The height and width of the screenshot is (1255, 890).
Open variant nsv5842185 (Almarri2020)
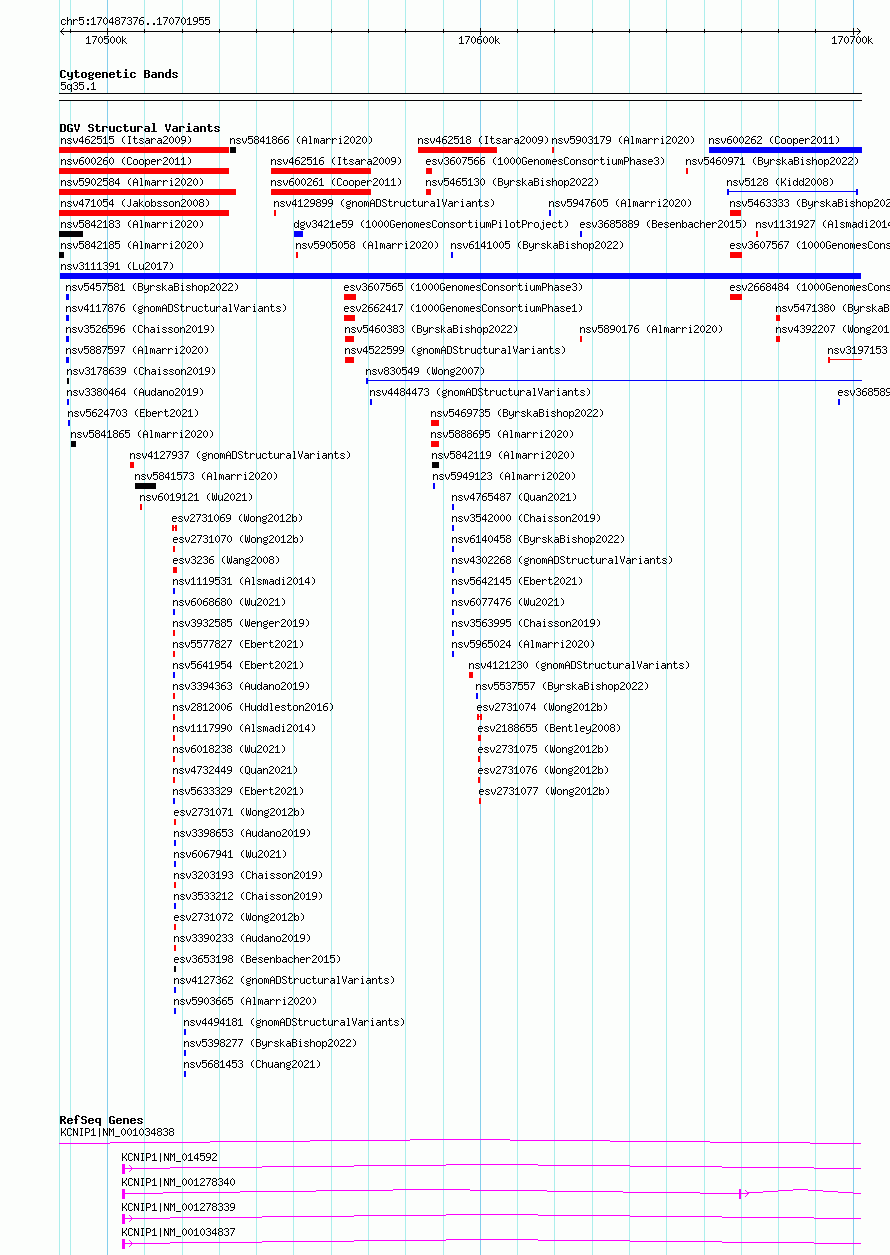click(131, 245)
